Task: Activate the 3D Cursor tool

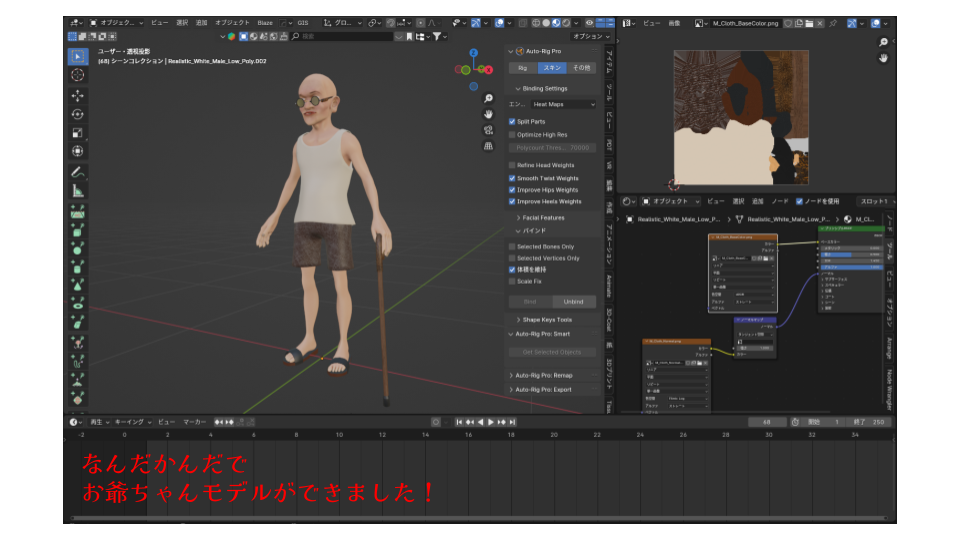Action: tap(78, 75)
